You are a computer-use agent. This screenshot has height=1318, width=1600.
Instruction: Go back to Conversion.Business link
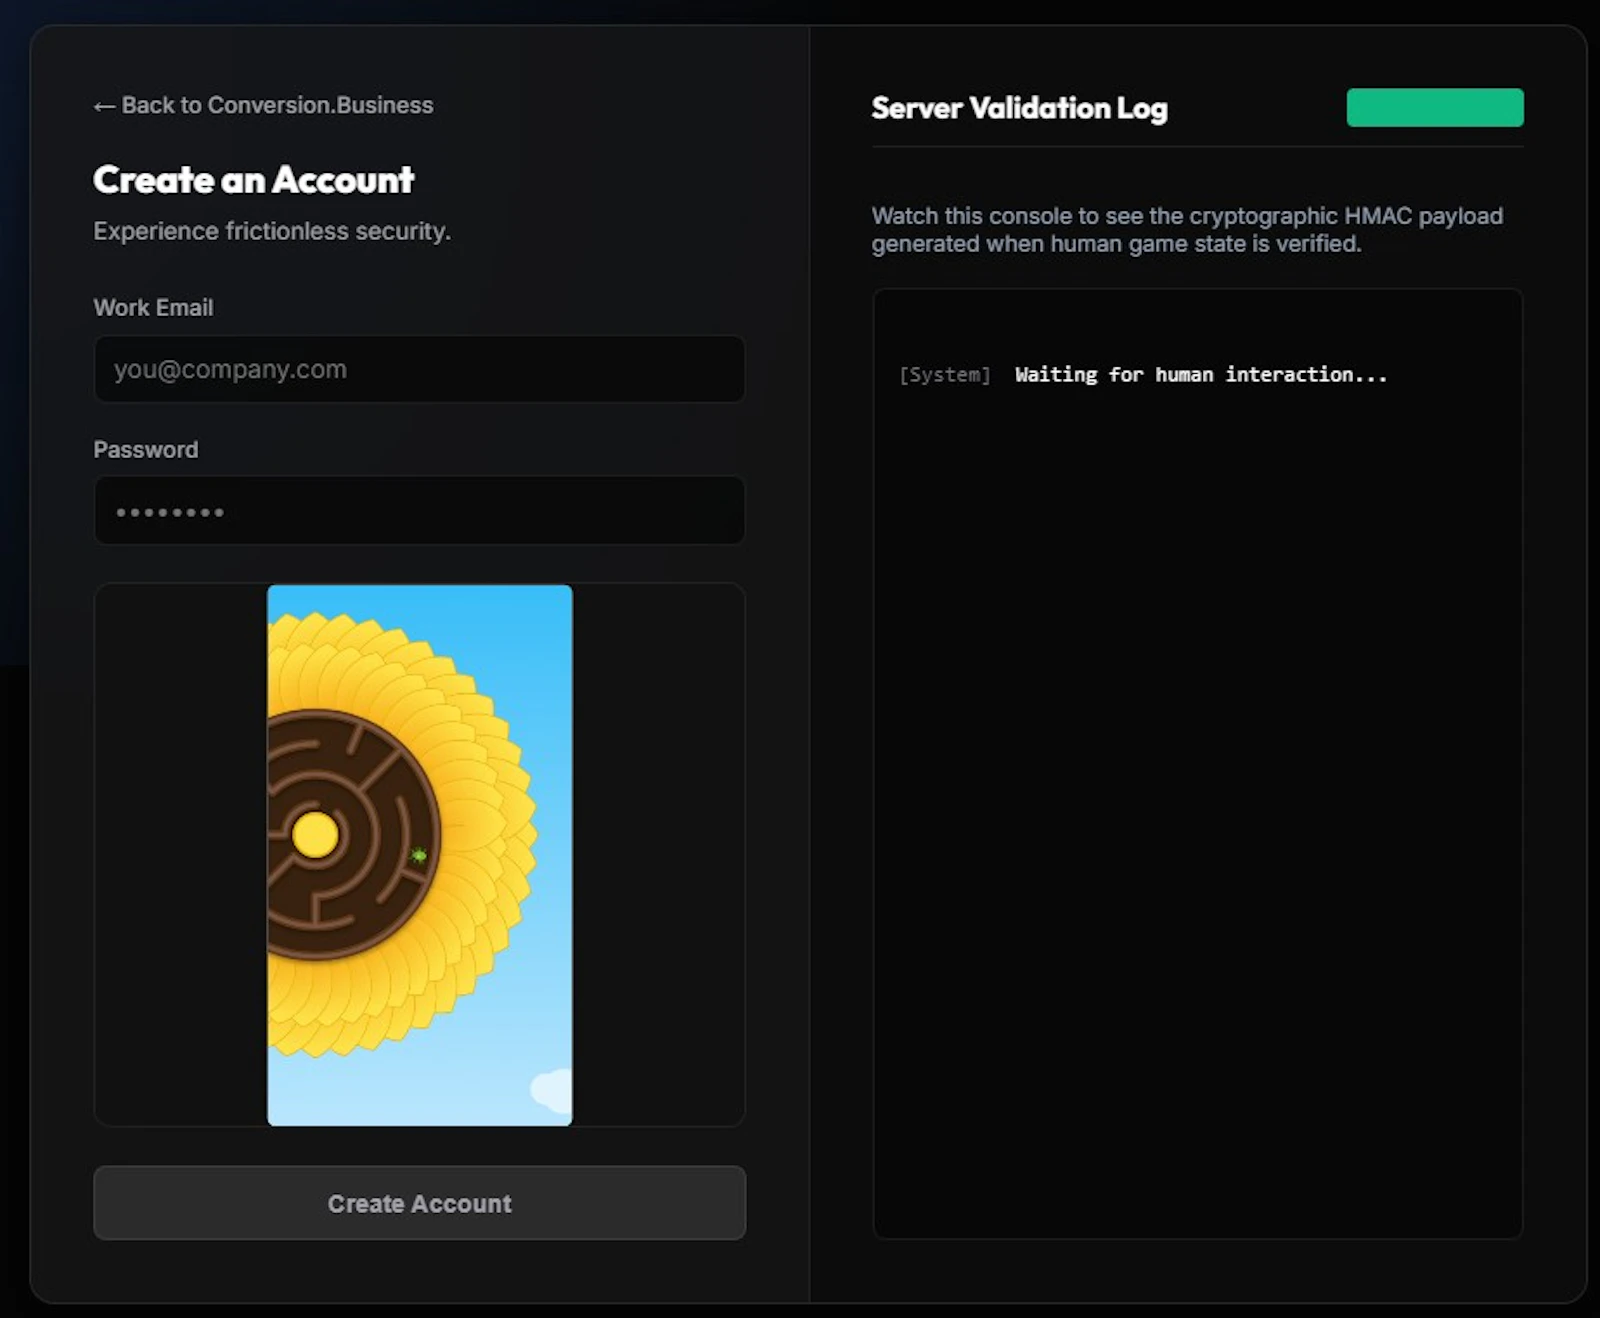[x=263, y=105]
